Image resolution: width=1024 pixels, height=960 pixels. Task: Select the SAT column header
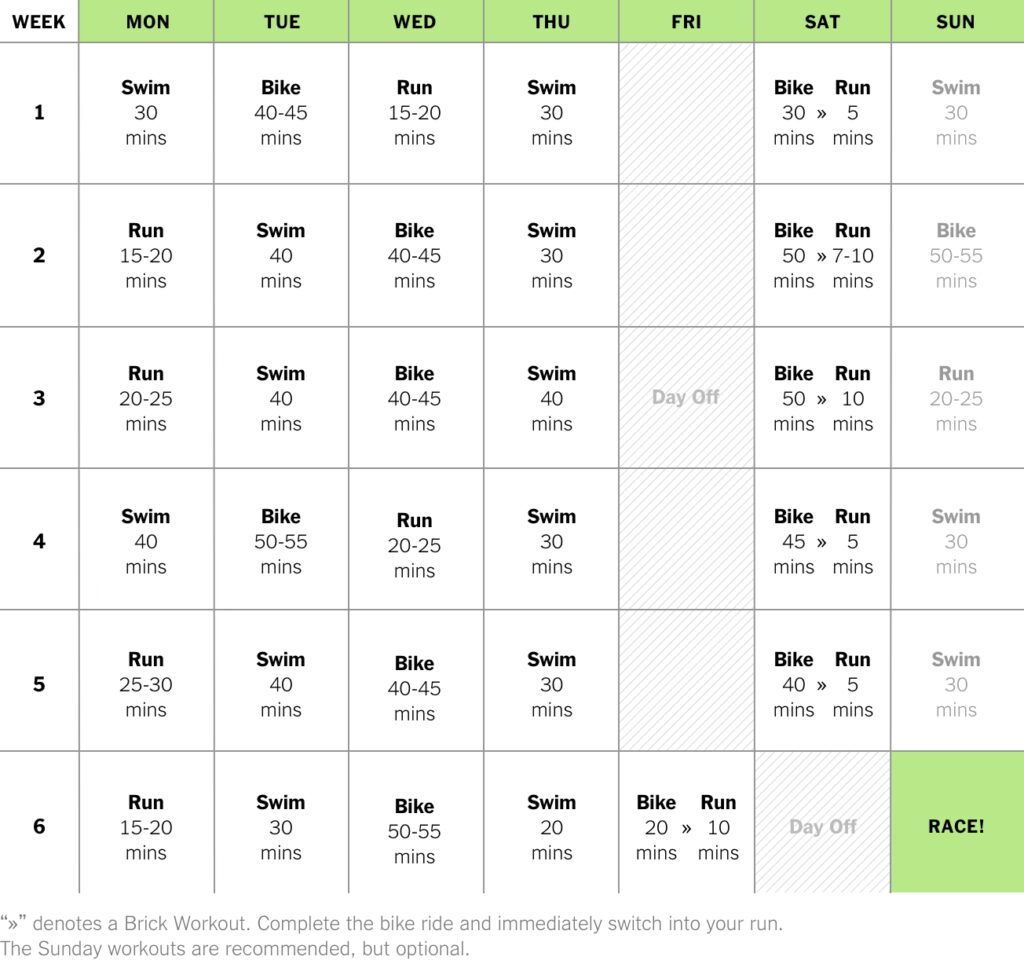[x=822, y=21]
